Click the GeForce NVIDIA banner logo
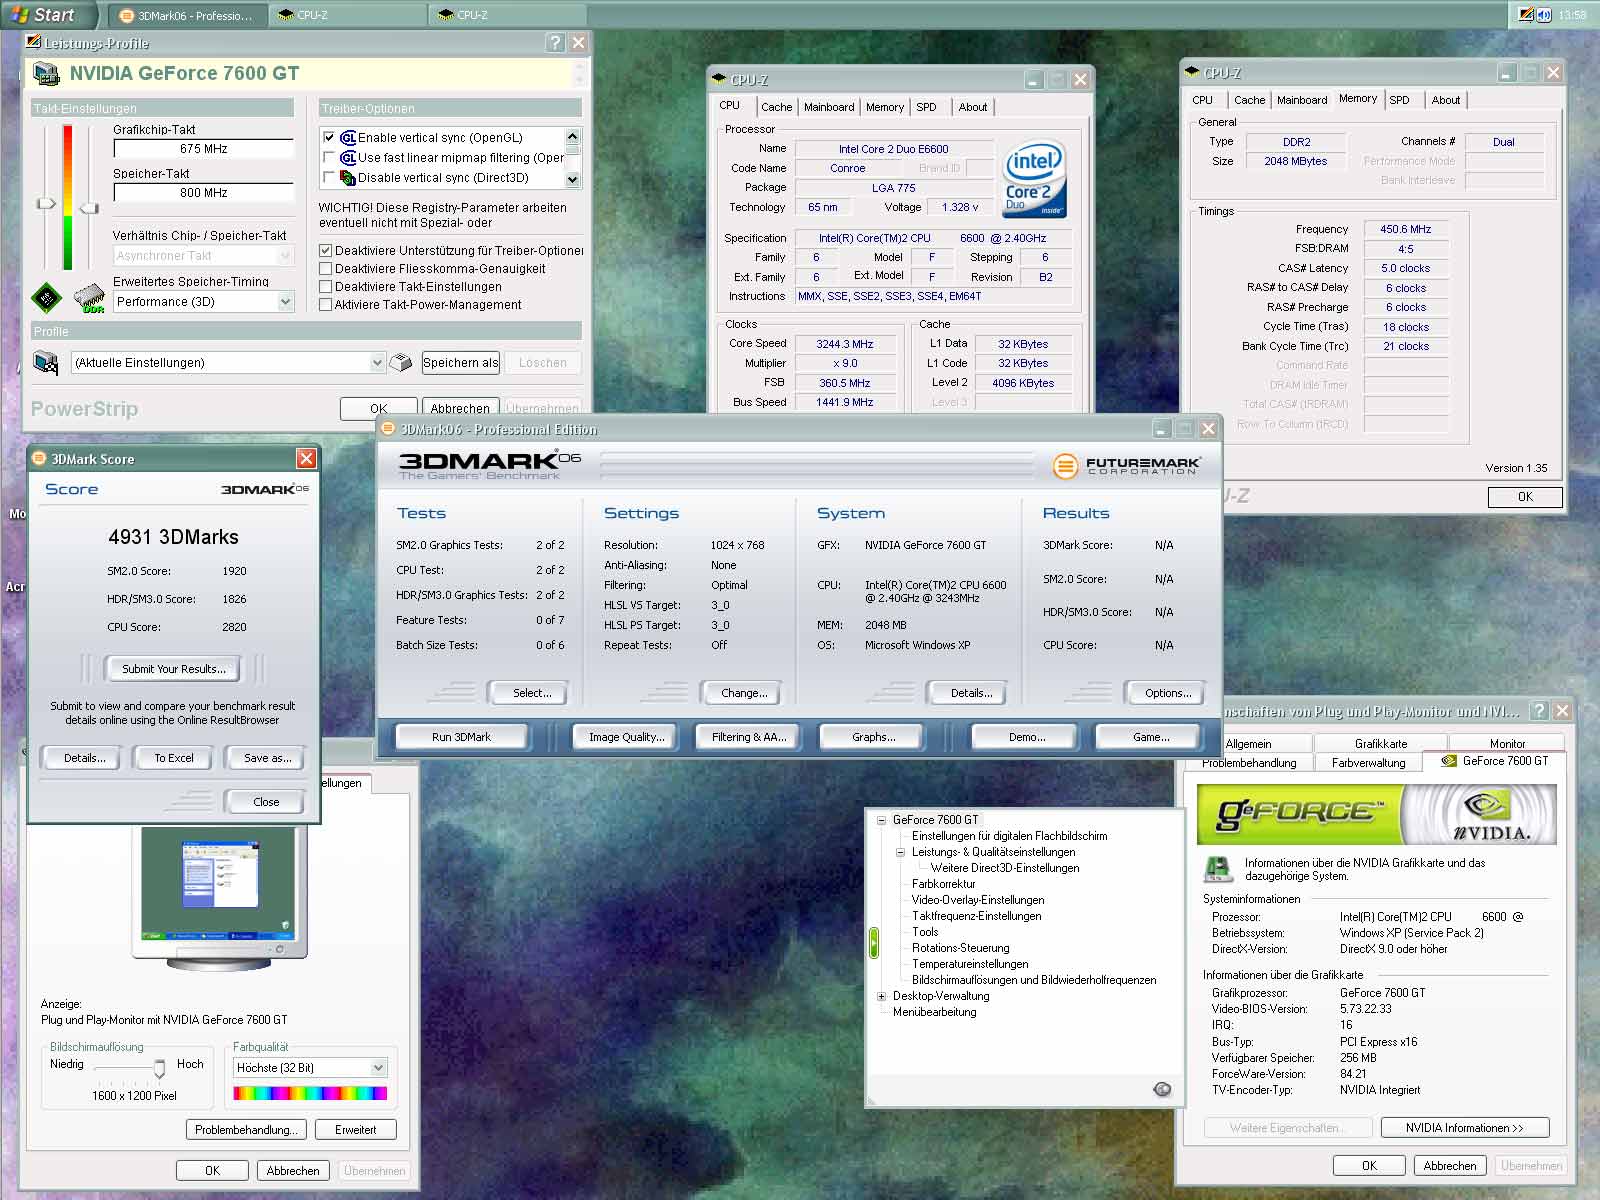The height and width of the screenshot is (1200, 1600). coord(1377,814)
